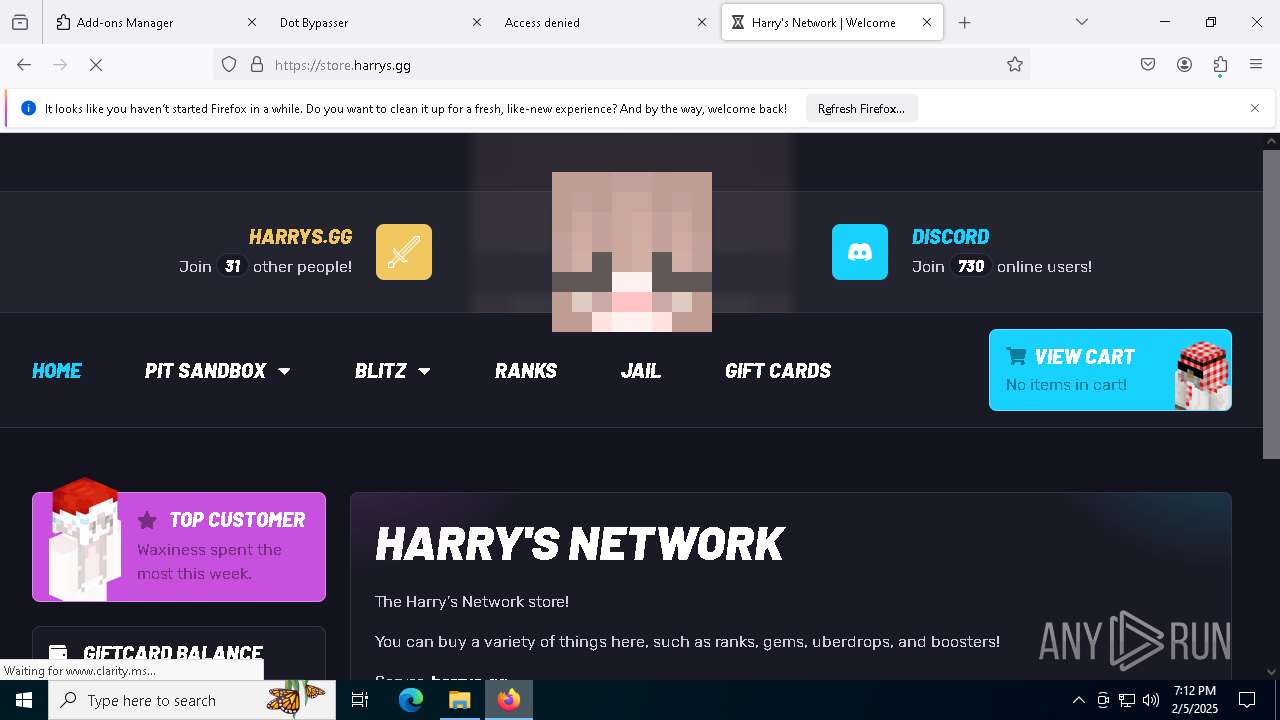Stop loading the page
The width and height of the screenshot is (1280, 720).
coord(96,65)
